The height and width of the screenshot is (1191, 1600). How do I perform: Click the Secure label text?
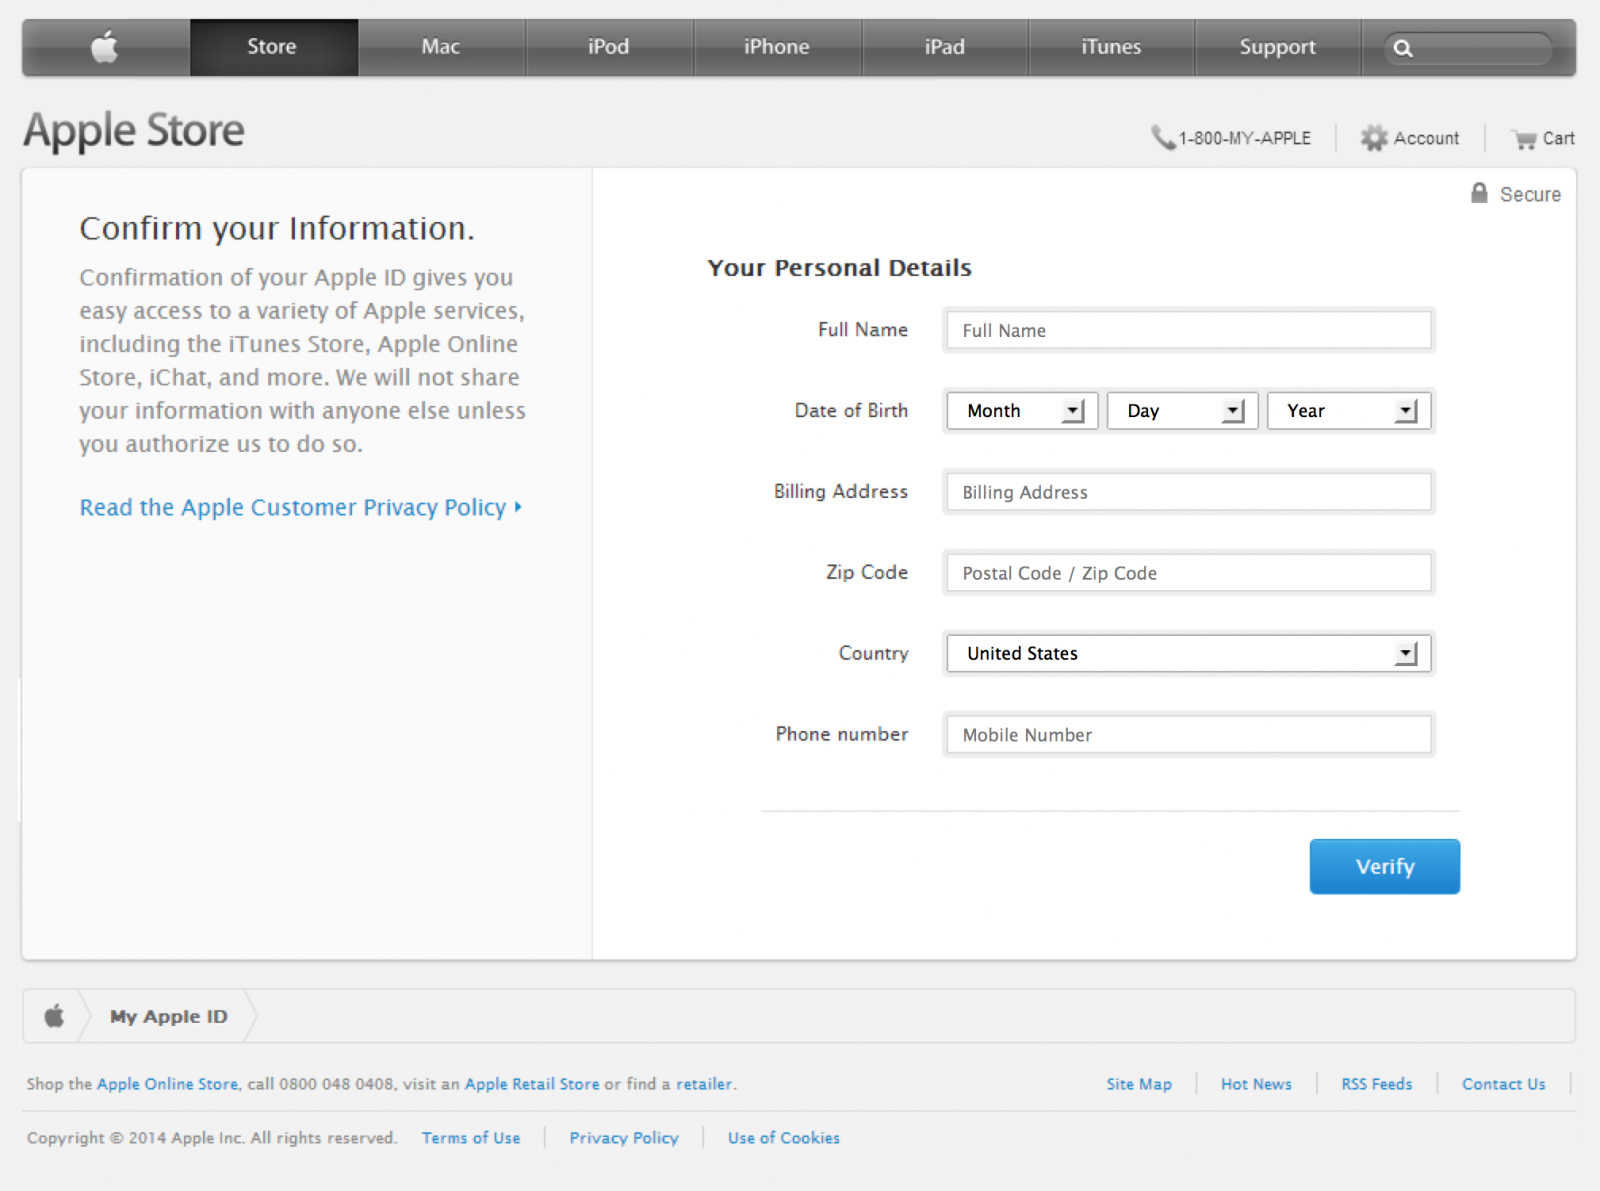1530,194
